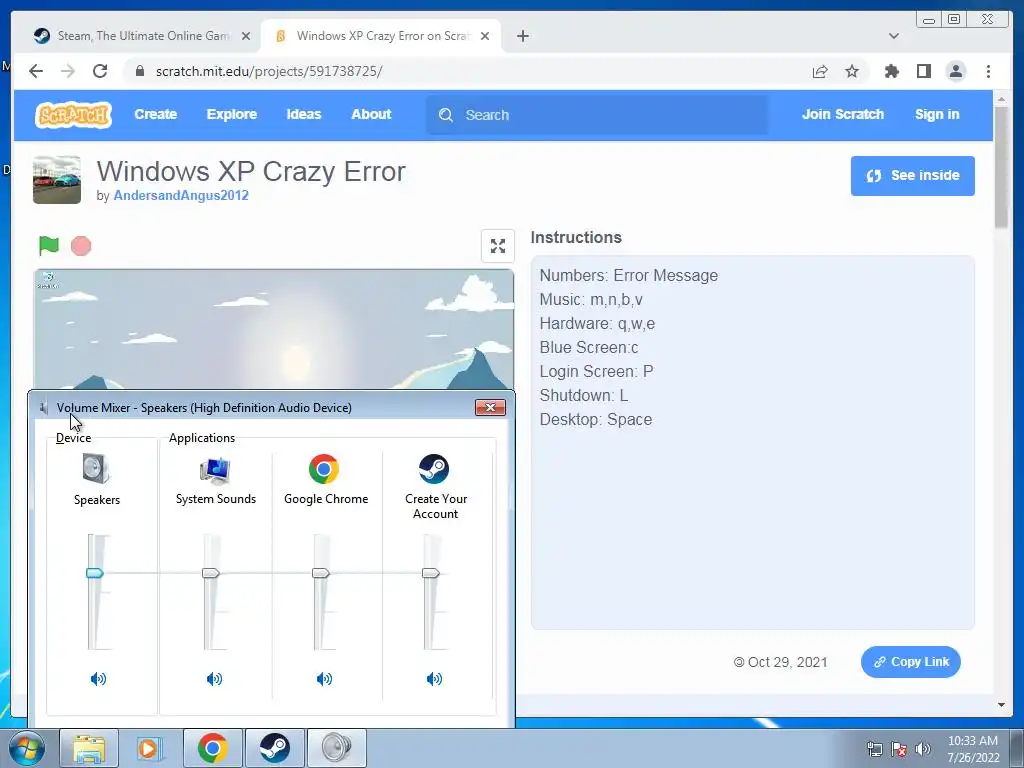
Task: Open Chrome extensions puzzle icon
Action: [x=891, y=71]
